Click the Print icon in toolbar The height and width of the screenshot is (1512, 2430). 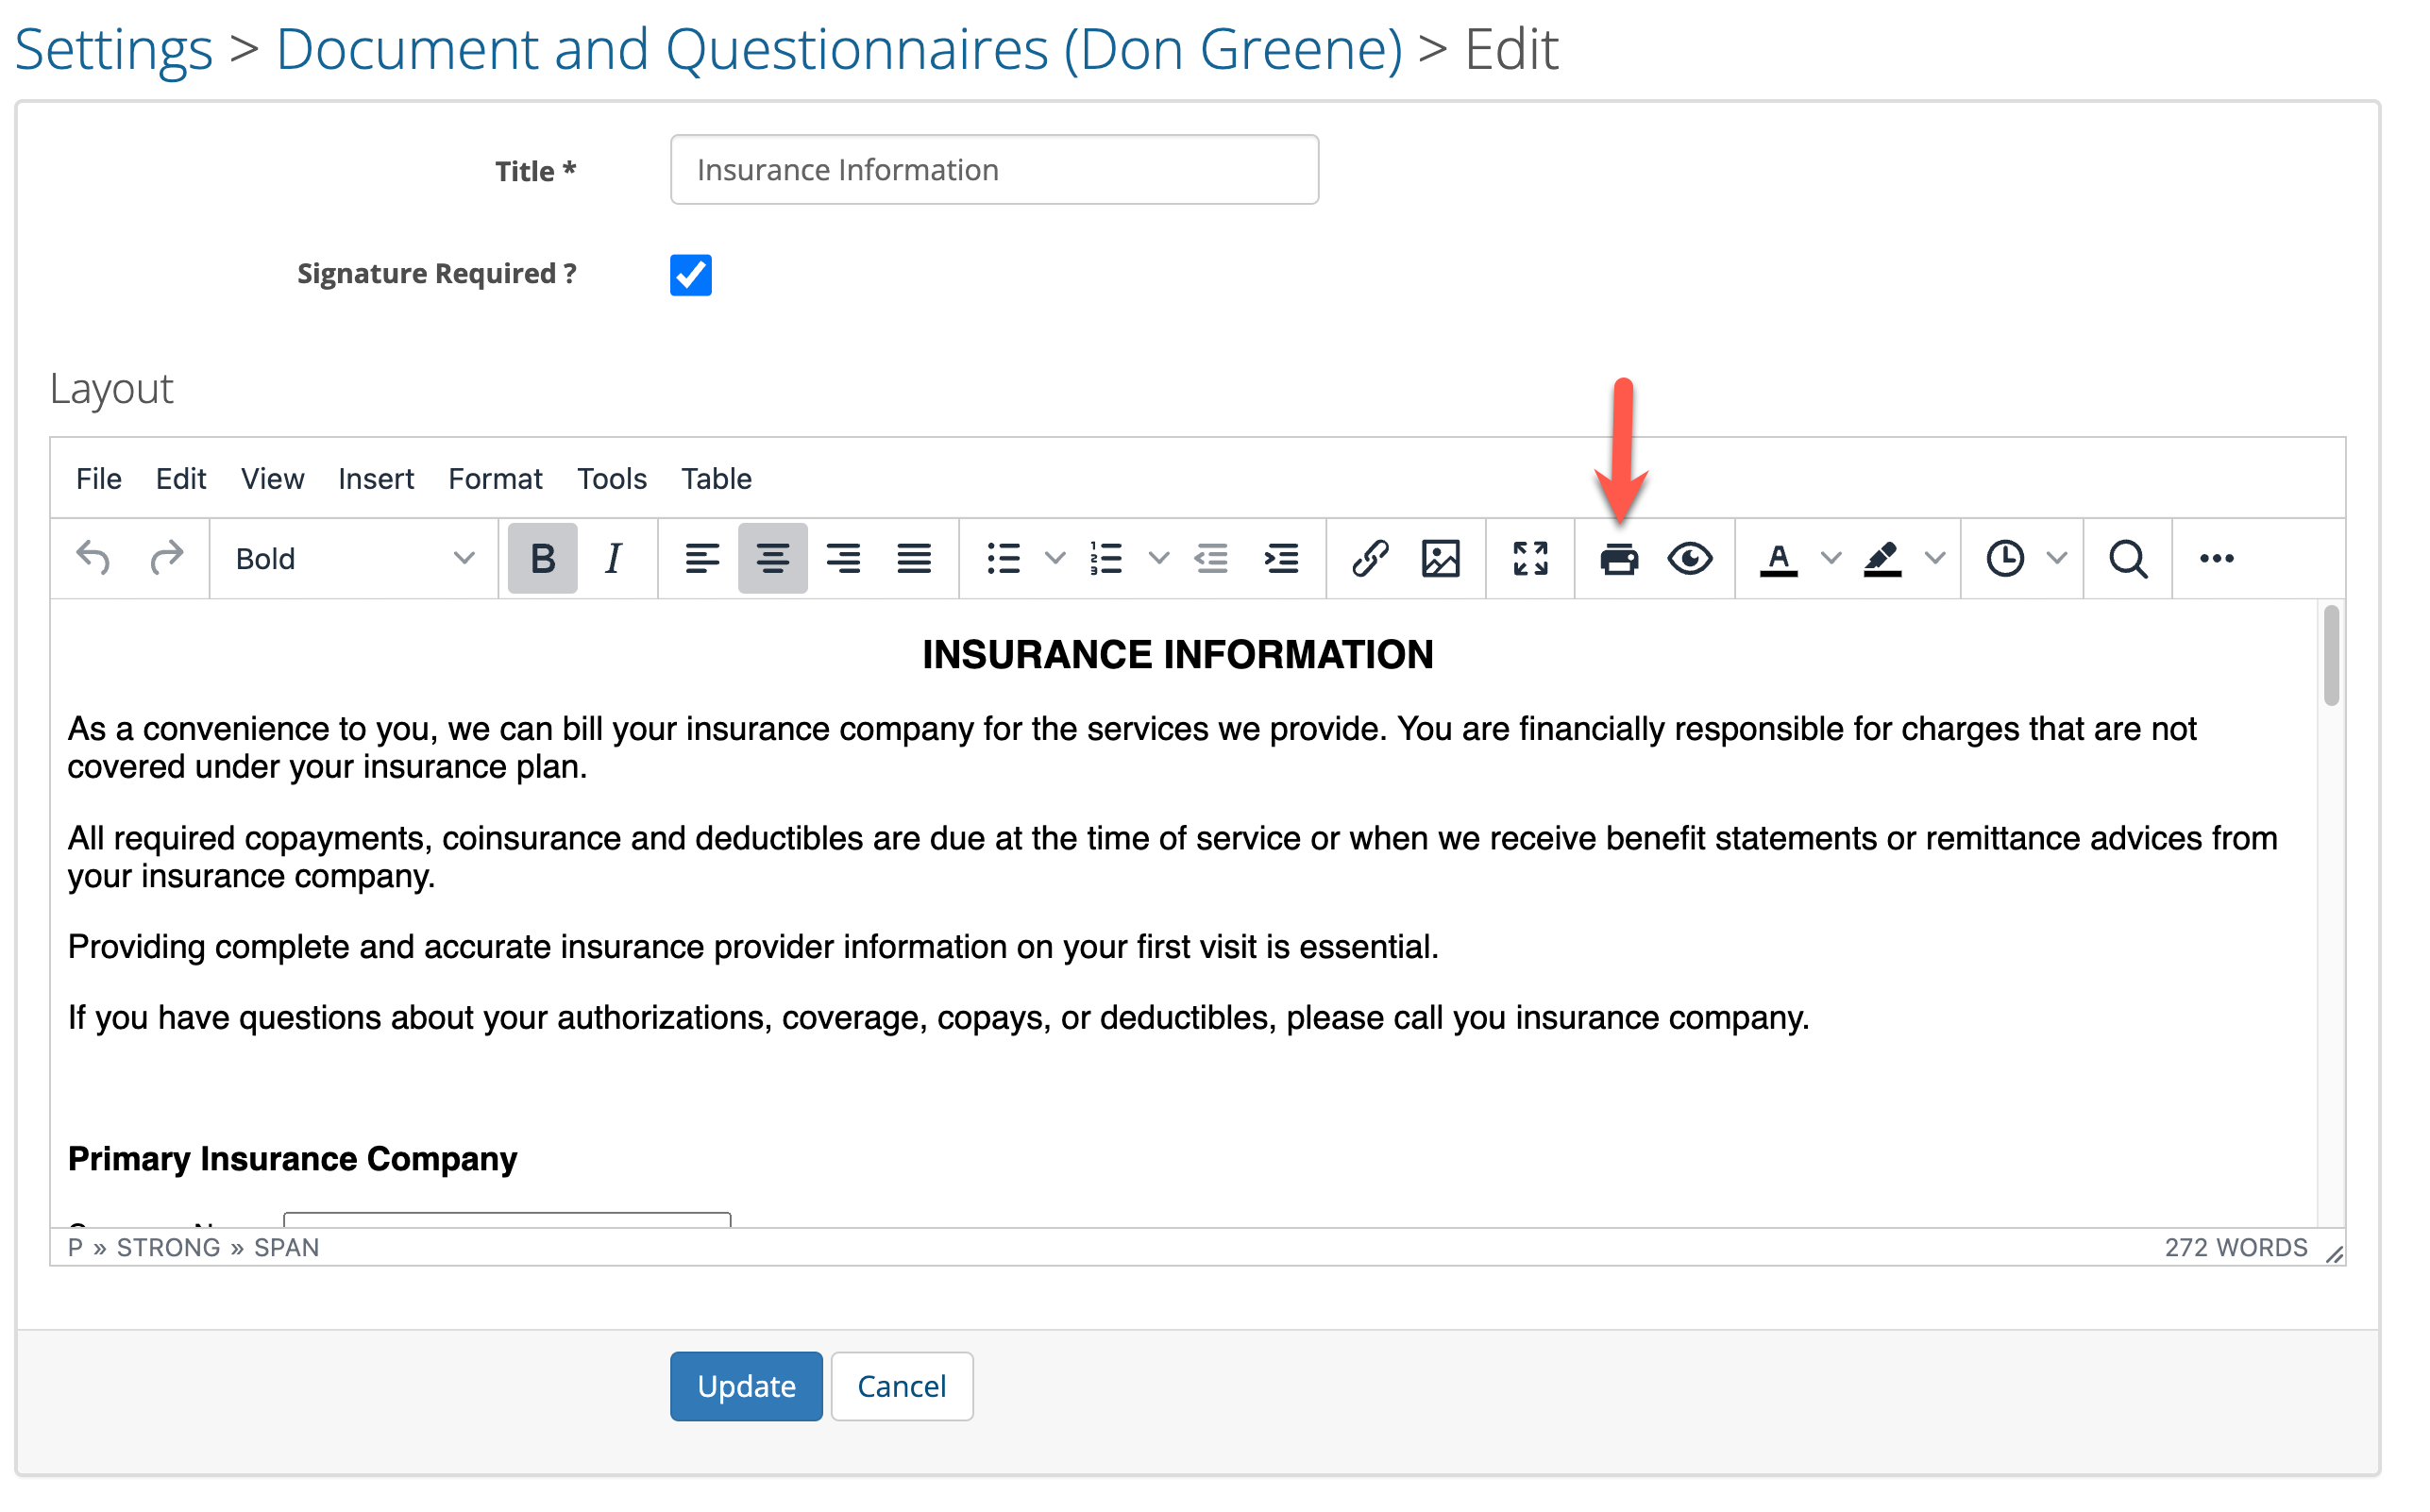(x=1617, y=559)
